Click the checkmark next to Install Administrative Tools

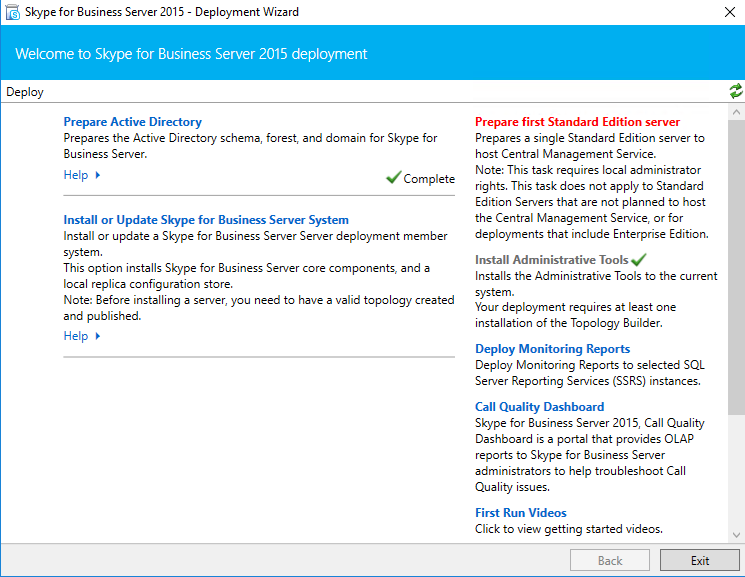639,259
